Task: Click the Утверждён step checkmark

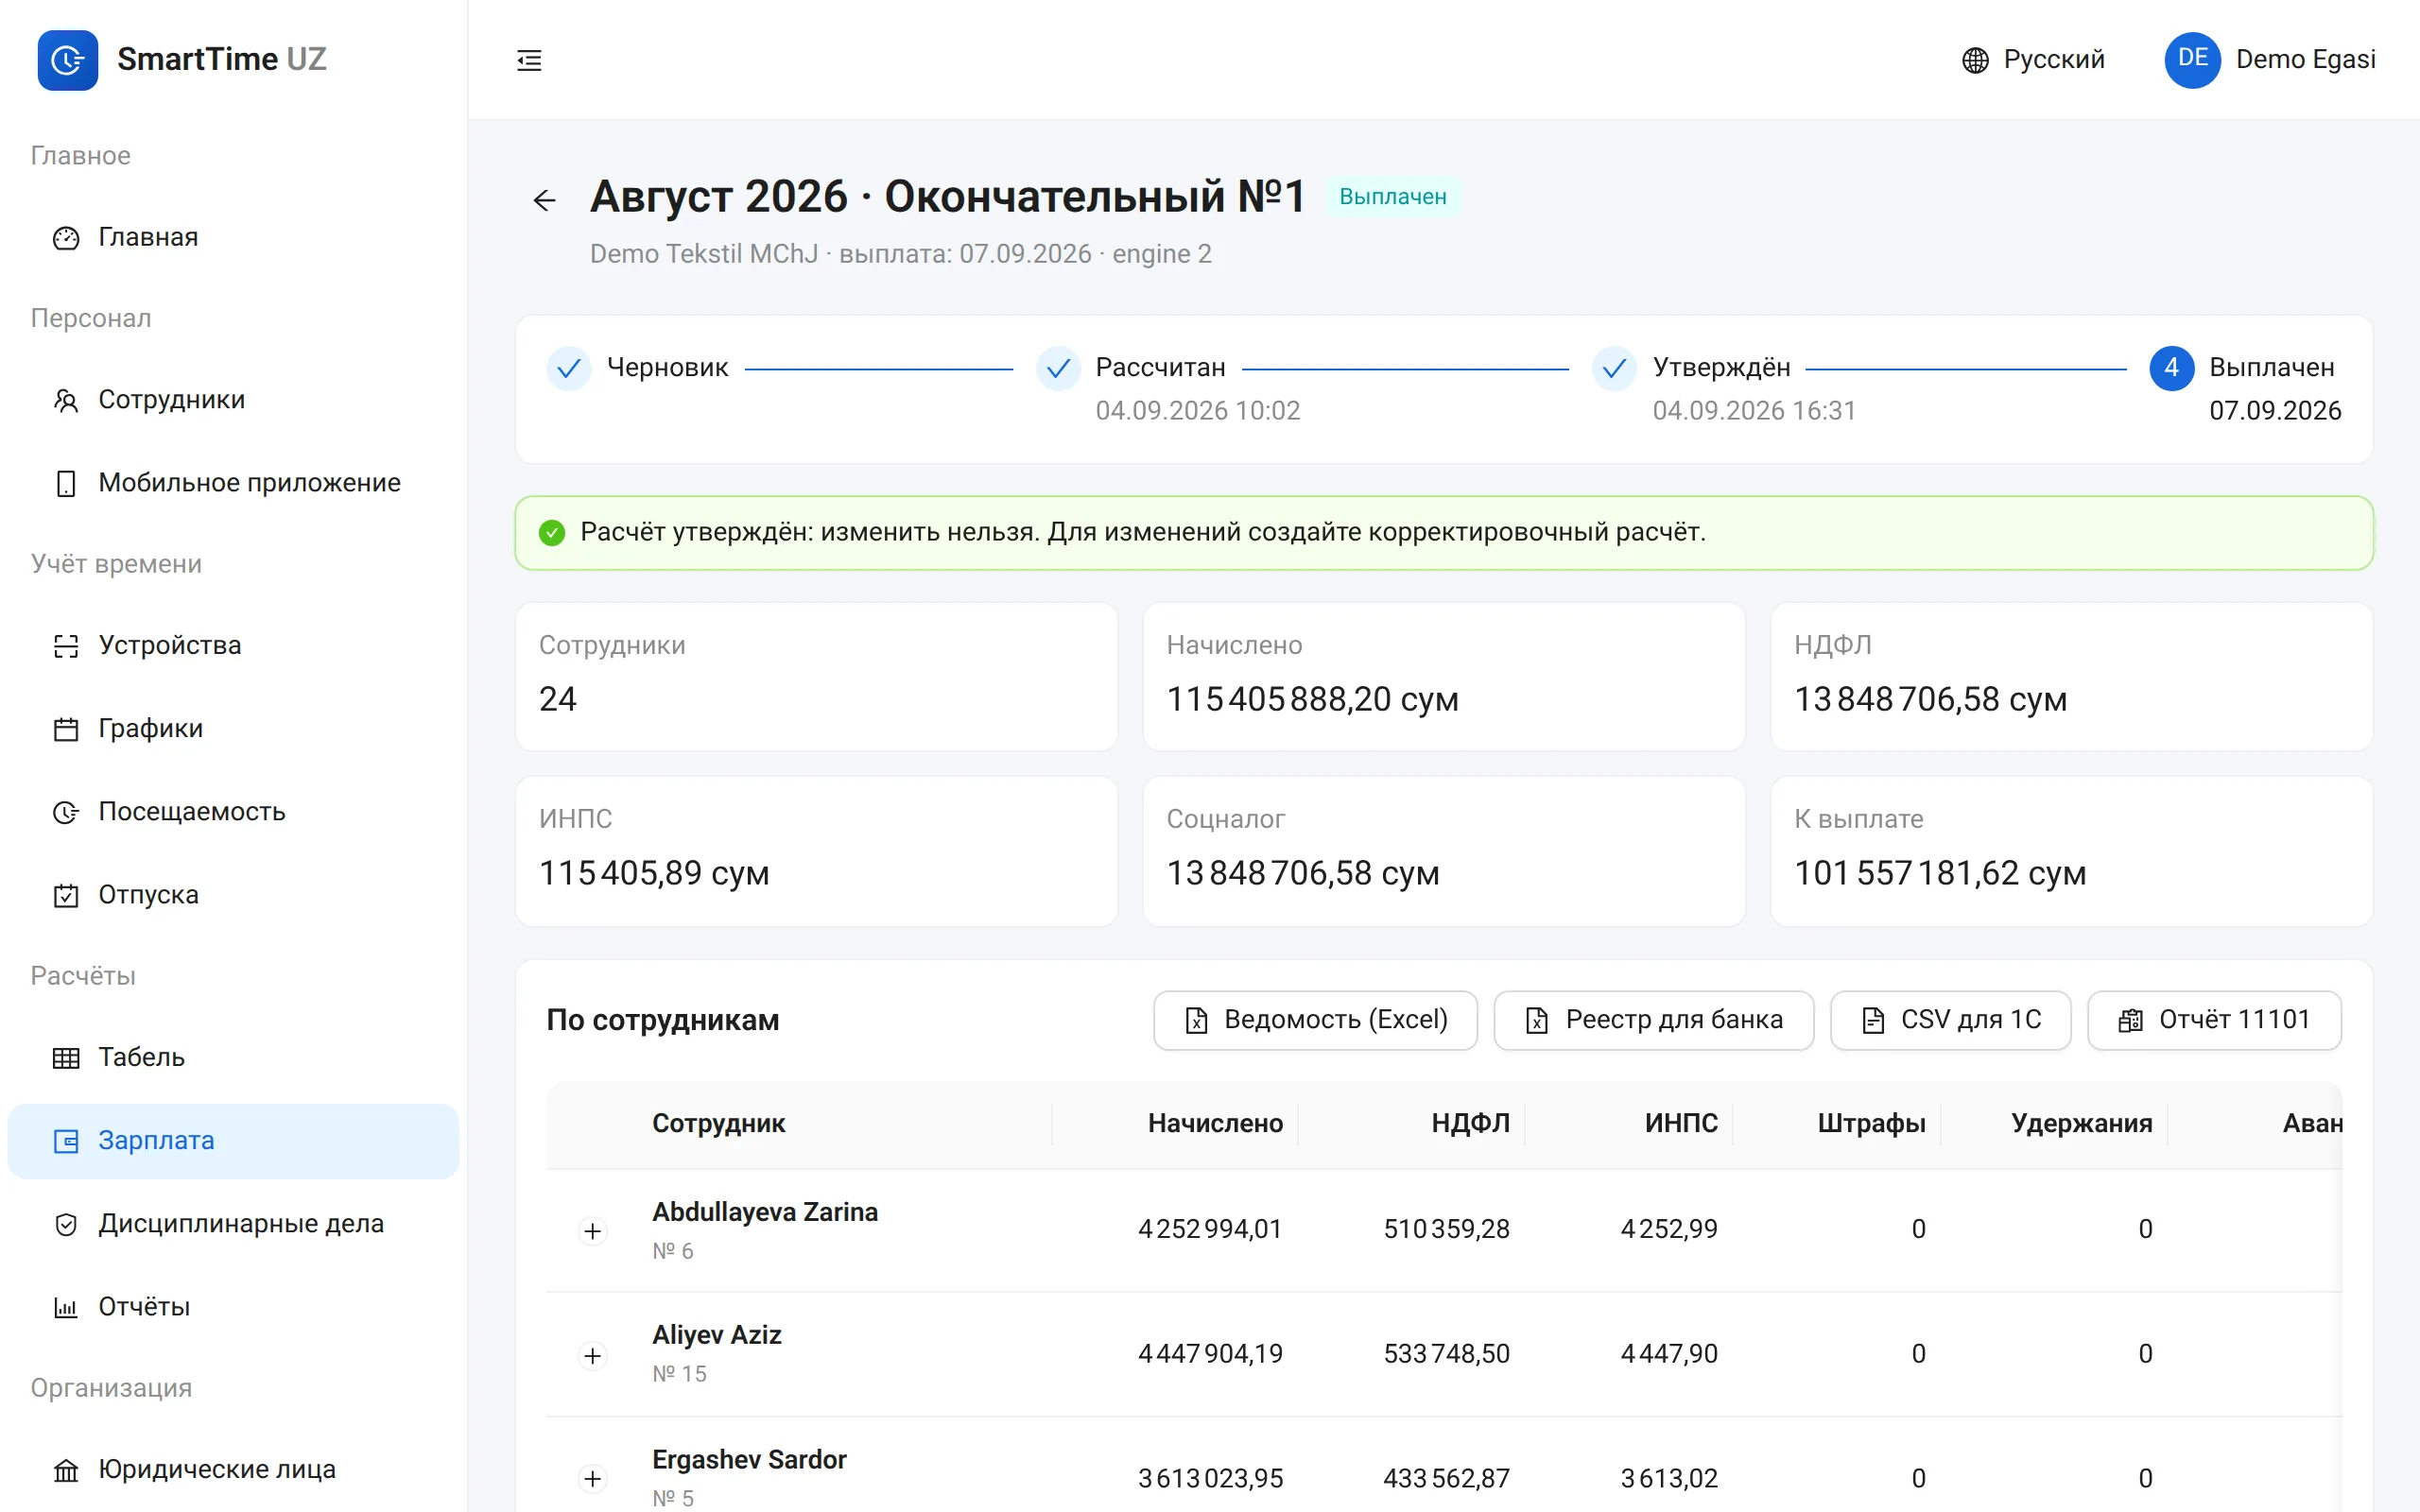Action: tap(1614, 369)
